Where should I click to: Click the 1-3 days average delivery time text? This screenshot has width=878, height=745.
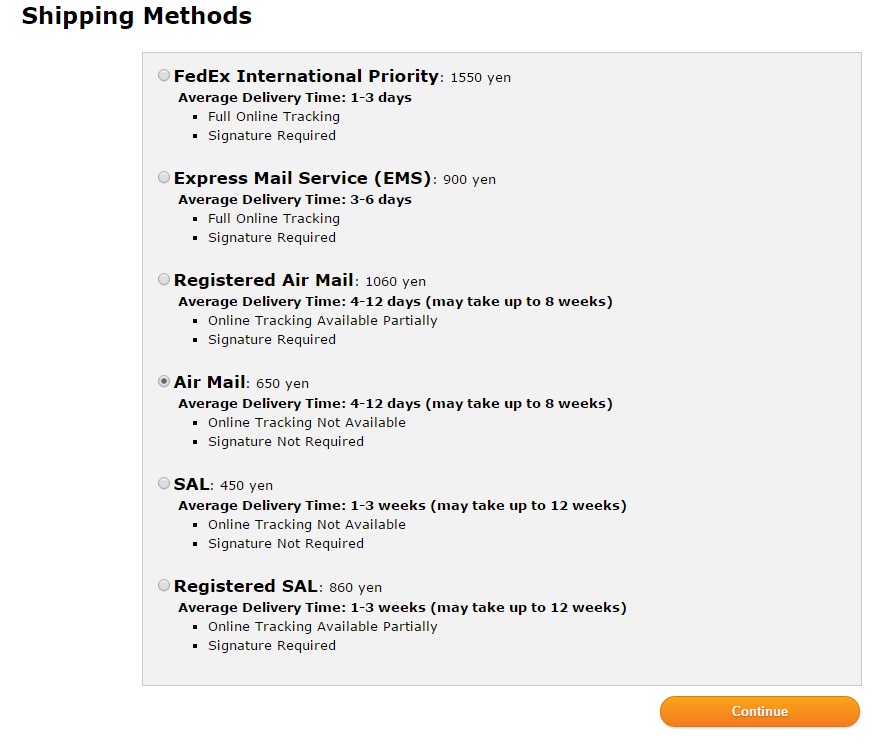click(295, 98)
